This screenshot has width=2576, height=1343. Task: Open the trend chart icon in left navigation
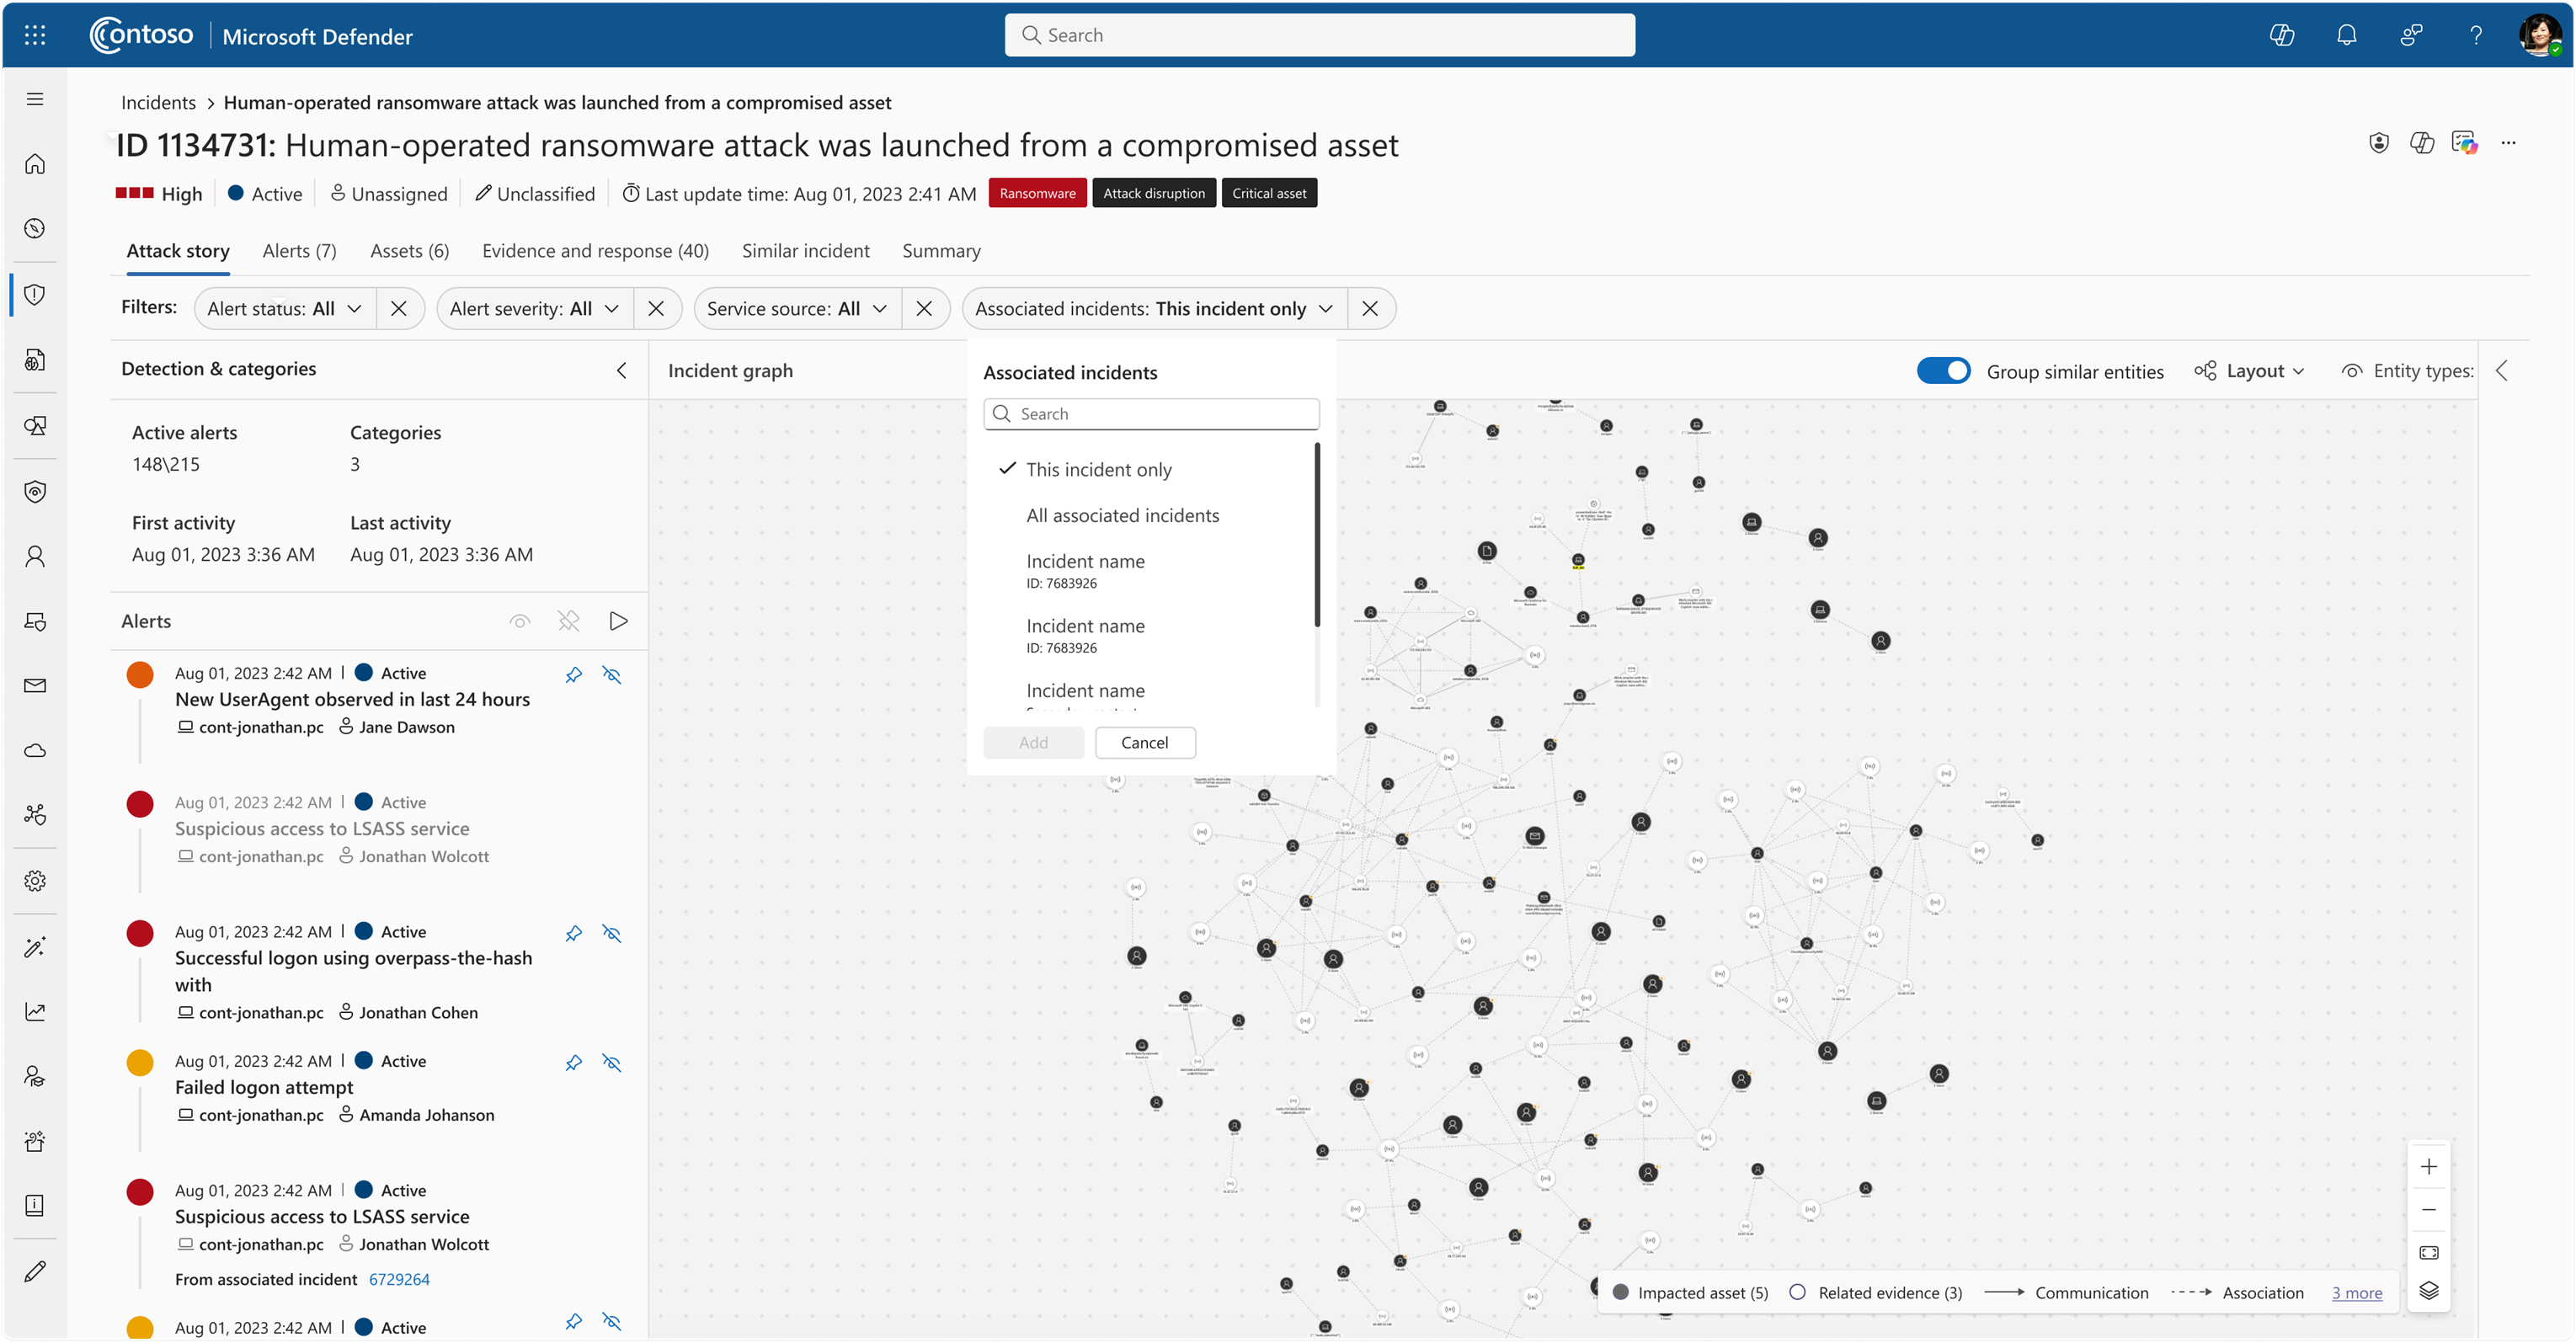click(x=35, y=1011)
